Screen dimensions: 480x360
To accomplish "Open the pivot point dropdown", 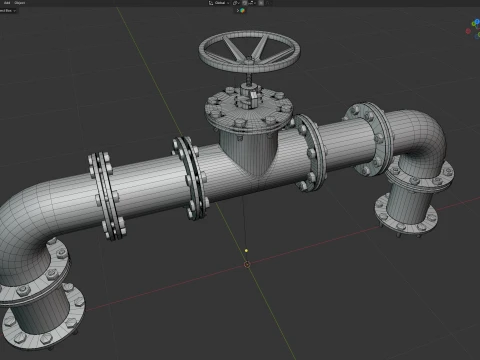I will [x=236, y=3].
